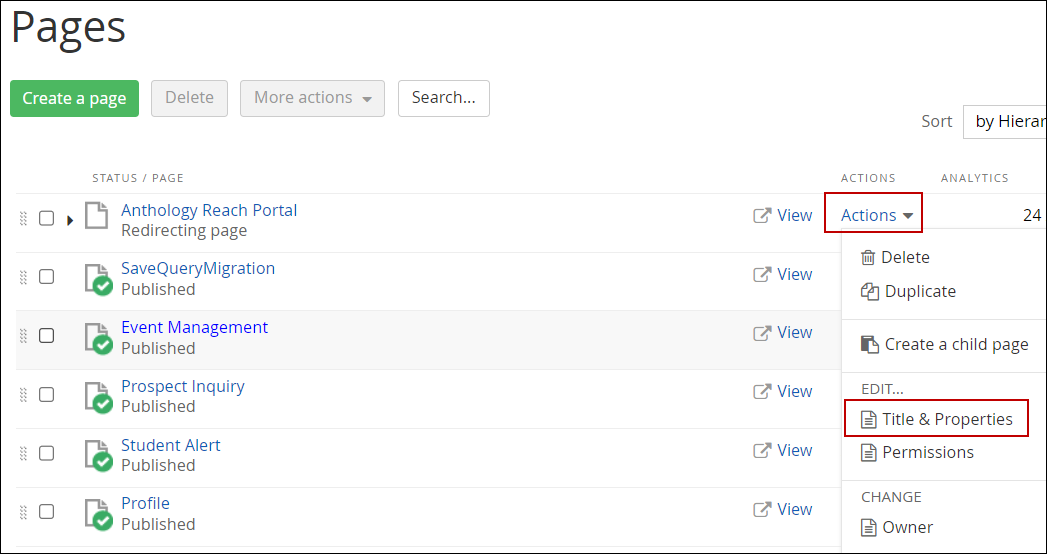Click the Delete trash icon in Actions menu

(868, 258)
